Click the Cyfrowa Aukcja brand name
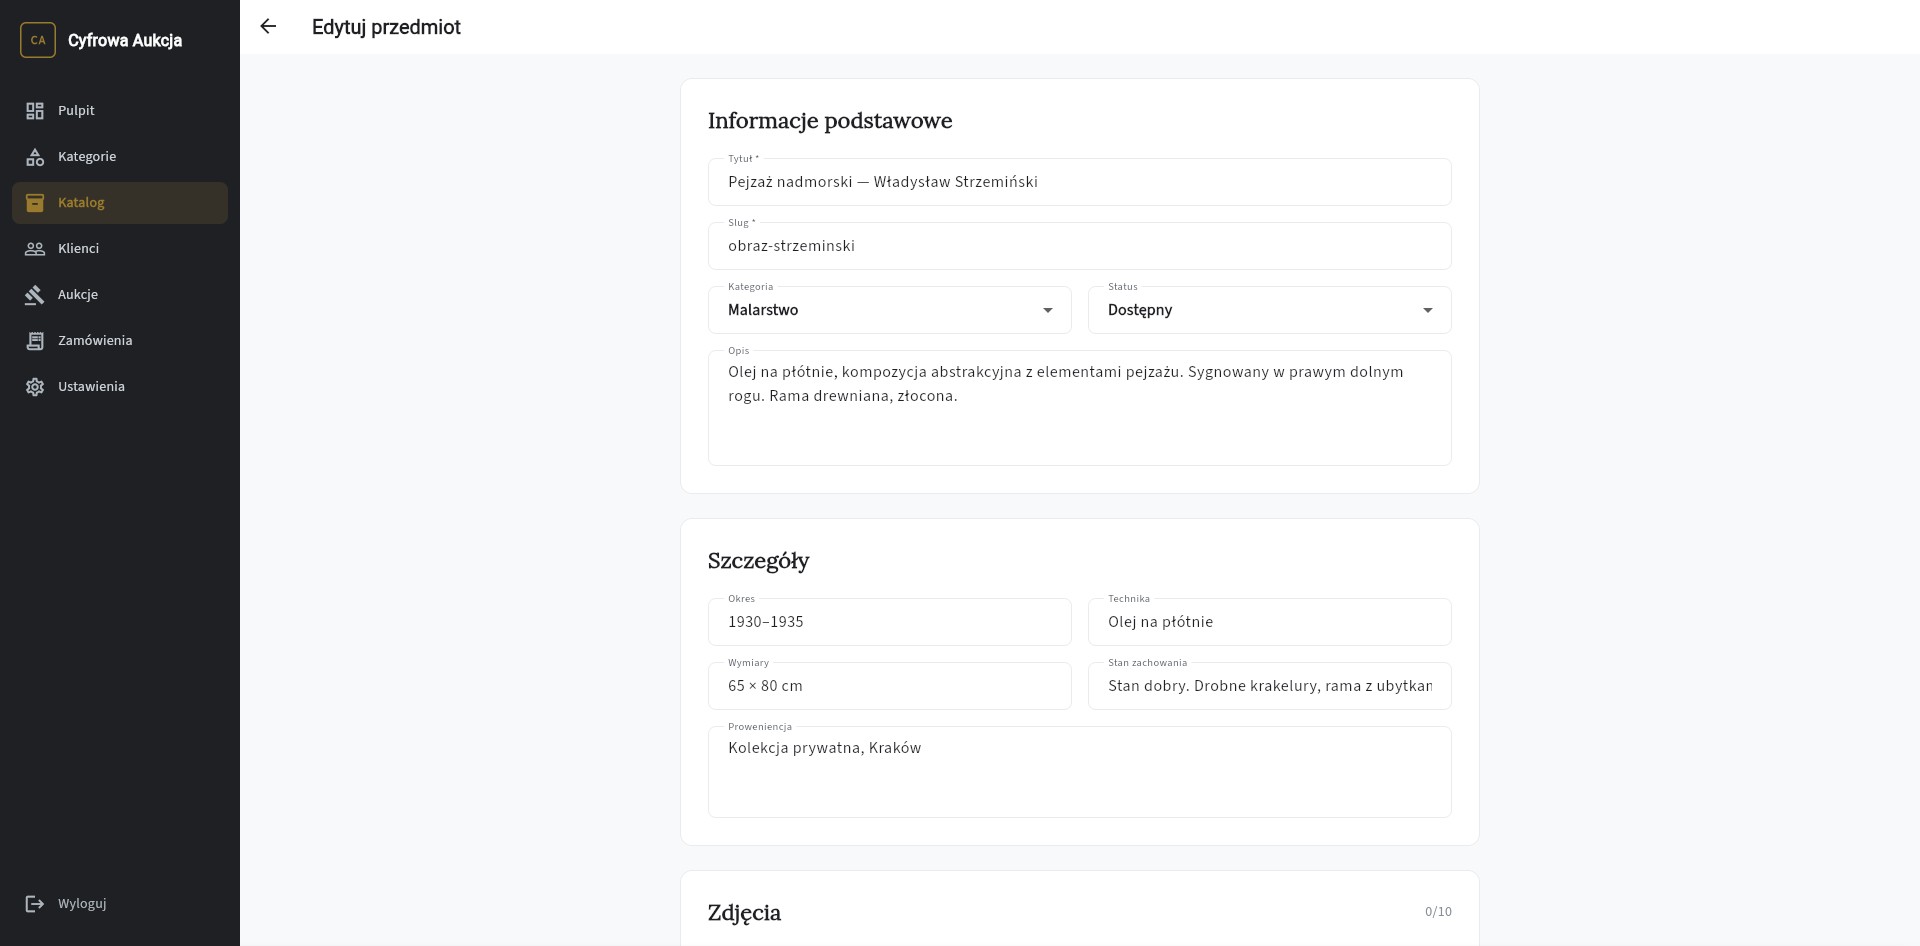This screenshot has height=946, width=1920. (125, 41)
